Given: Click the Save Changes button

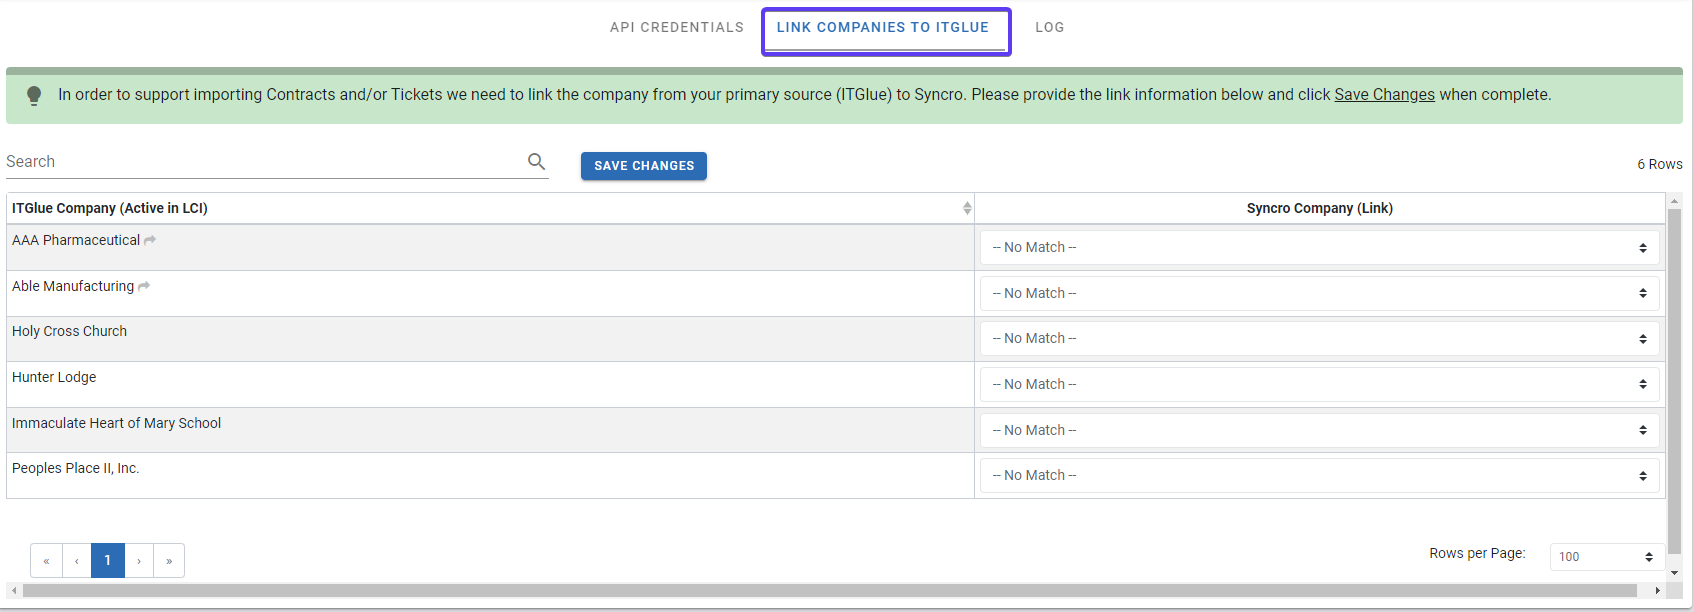Looking at the screenshot, I should [644, 166].
